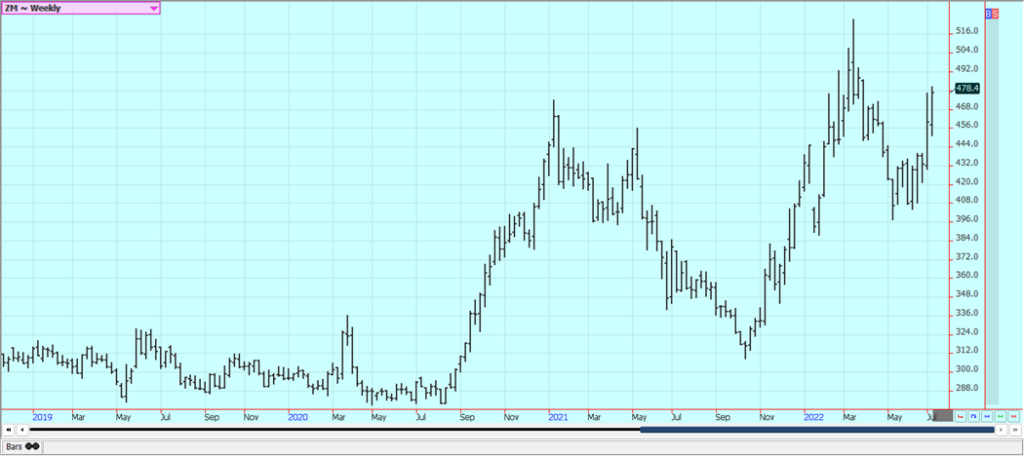
Task: Click the 2019 year label on time axis
Action: 42,416
